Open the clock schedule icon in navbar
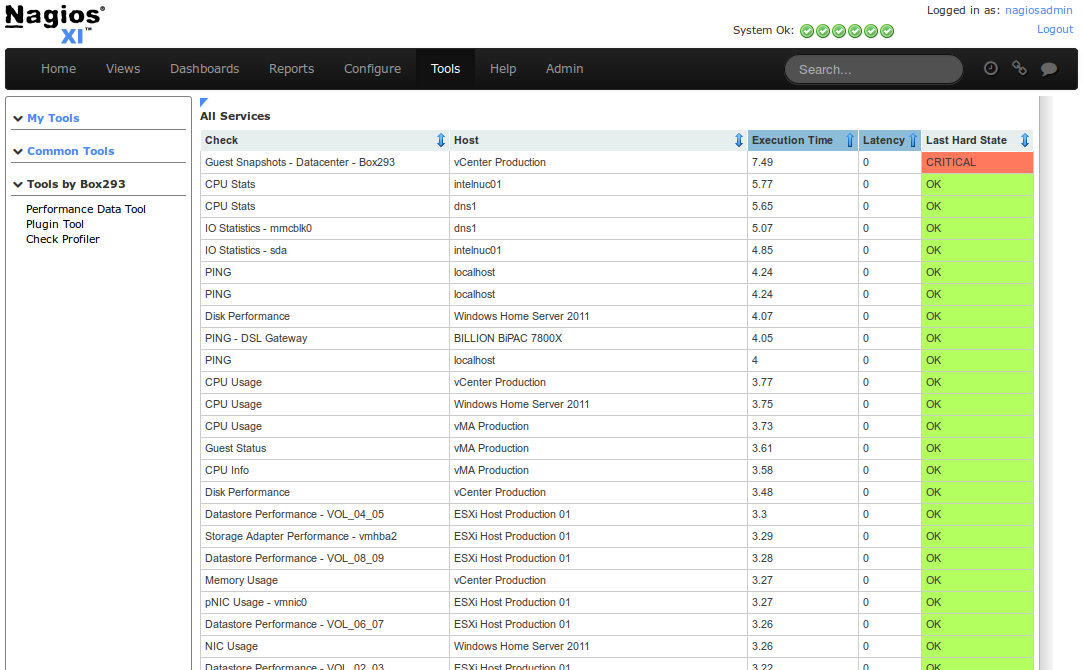This screenshot has width=1083, height=670. 990,68
